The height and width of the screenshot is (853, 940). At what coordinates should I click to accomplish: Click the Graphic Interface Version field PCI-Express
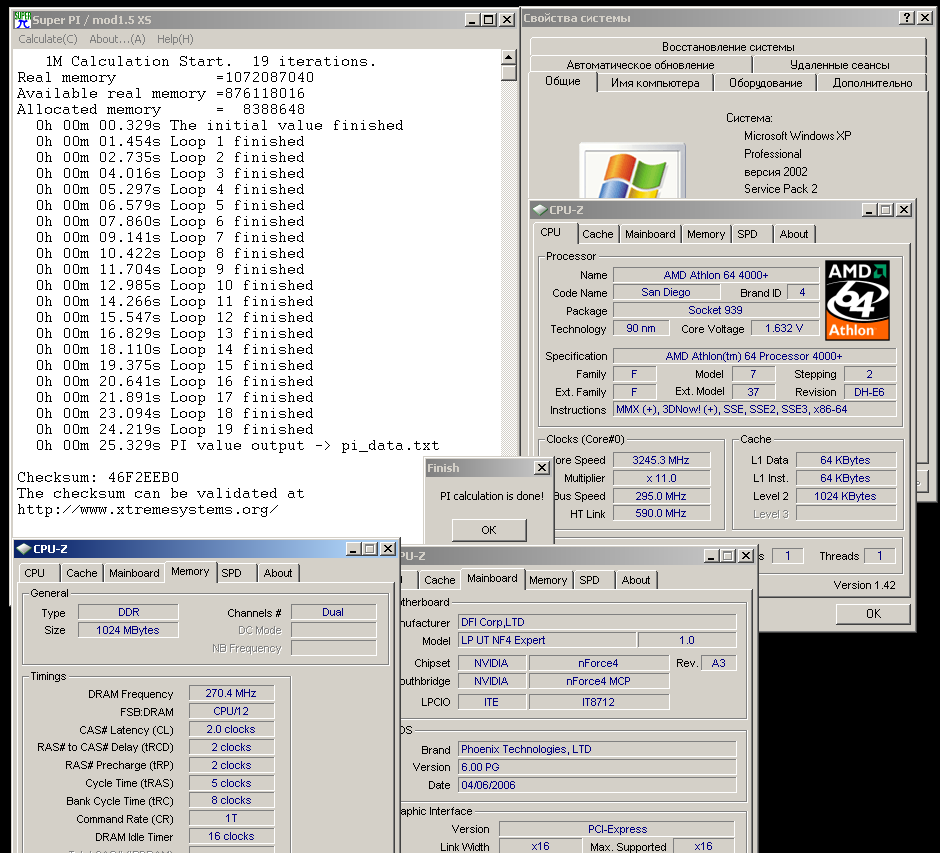point(617,829)
